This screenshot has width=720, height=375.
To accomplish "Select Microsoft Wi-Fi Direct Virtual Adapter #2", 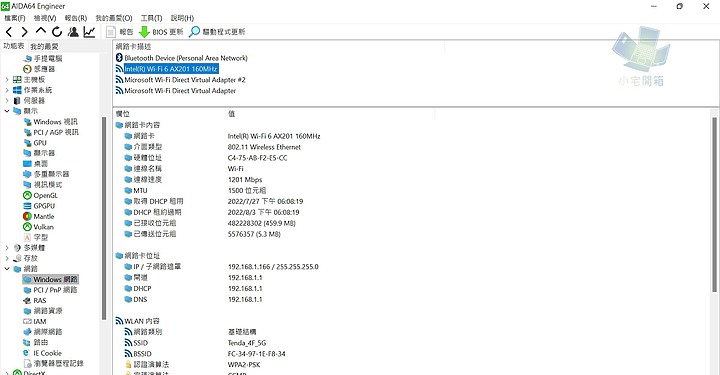I will point(181,80).
